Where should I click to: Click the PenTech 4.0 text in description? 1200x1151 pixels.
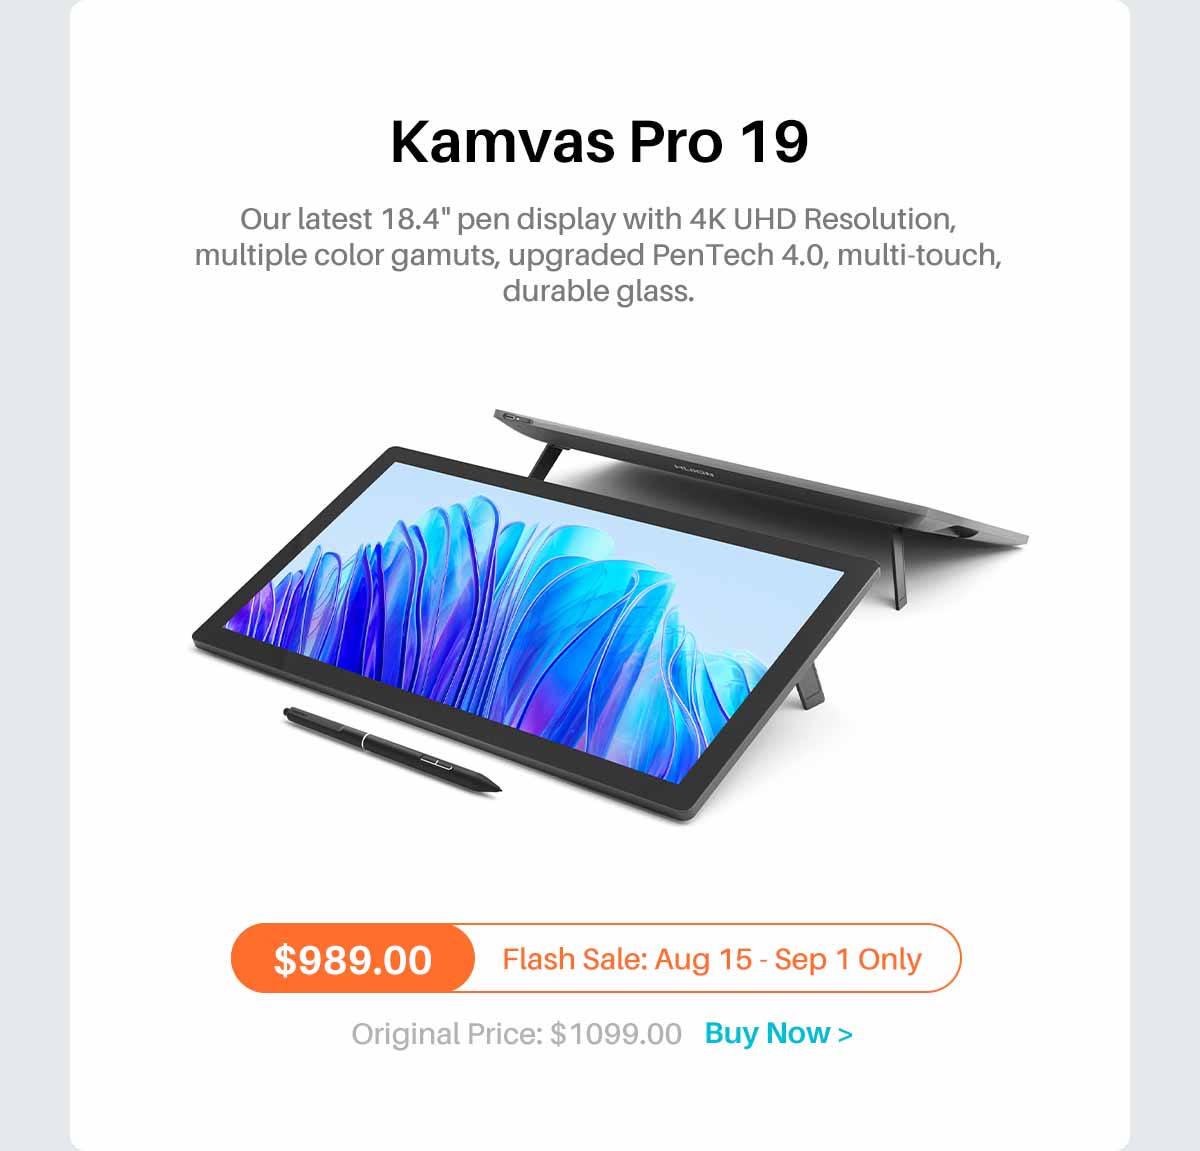click(x=739, y=255)
